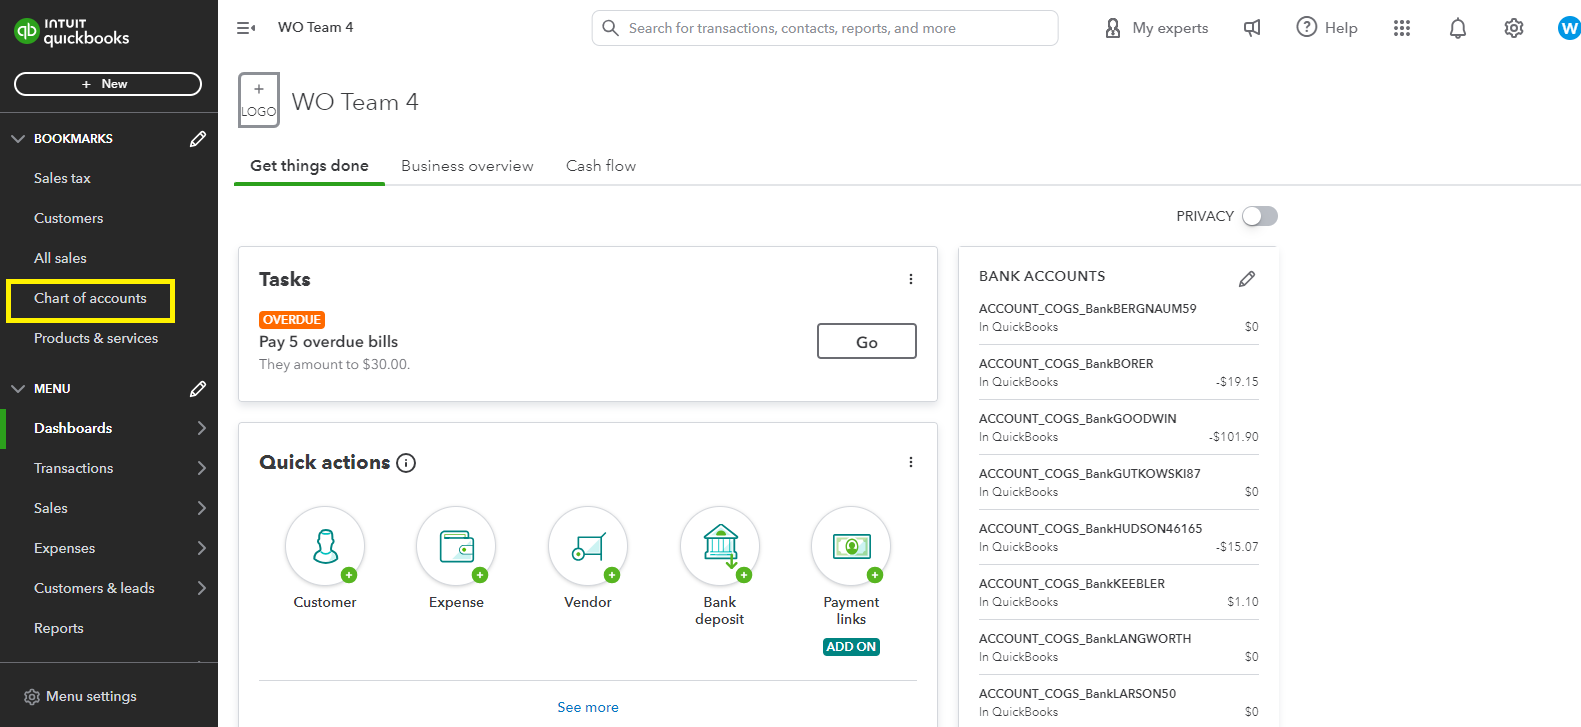1581x727 pixels.
Task: Open Sales tax bookmark
Action: pyautogui.click(x=62, y=178)
